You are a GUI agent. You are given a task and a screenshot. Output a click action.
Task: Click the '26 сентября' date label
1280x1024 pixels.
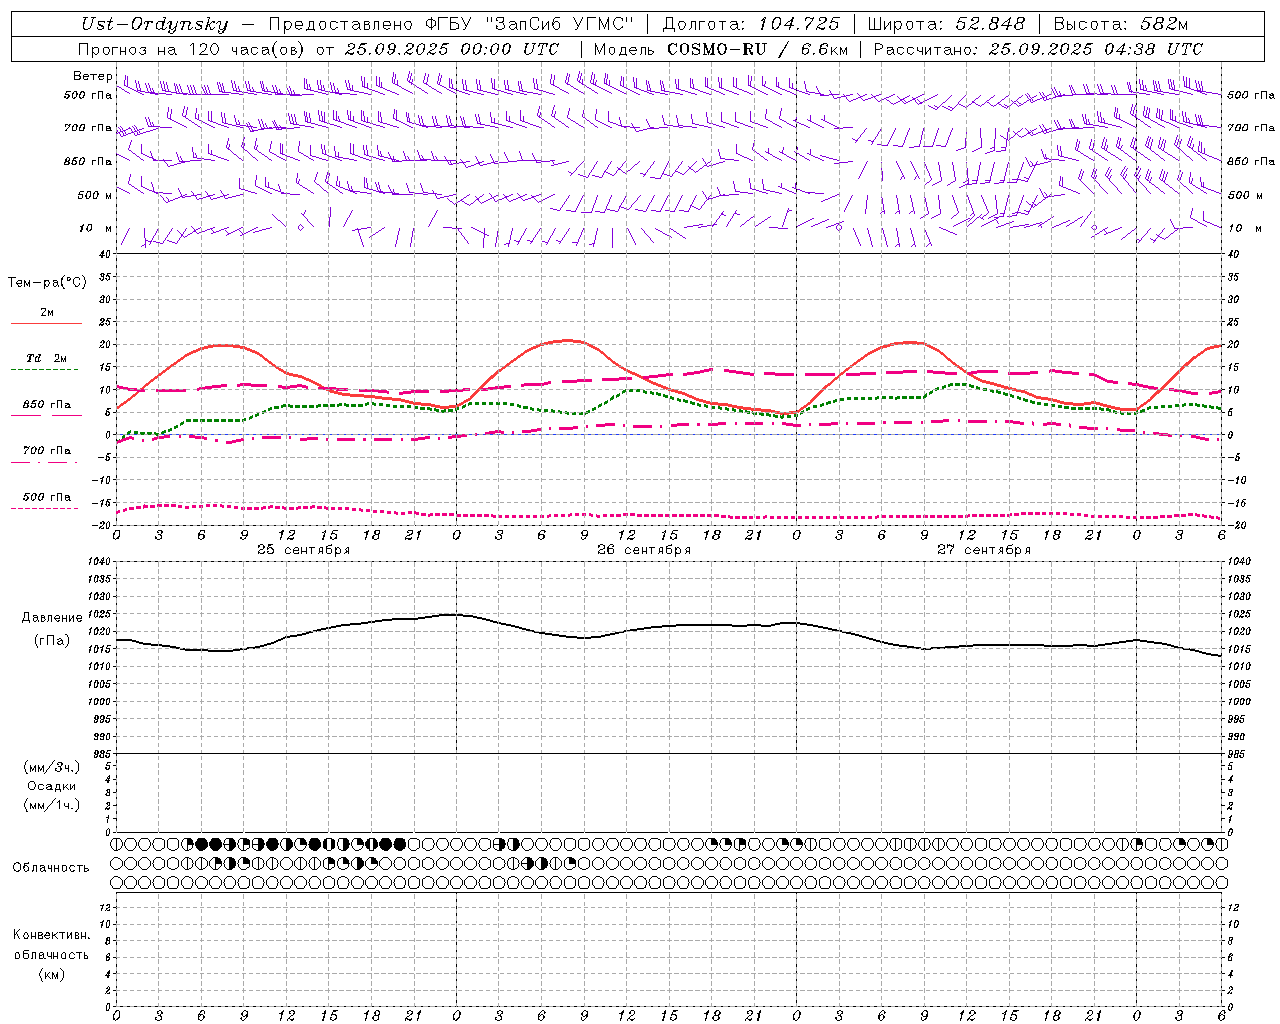click(x=643, y=550)
